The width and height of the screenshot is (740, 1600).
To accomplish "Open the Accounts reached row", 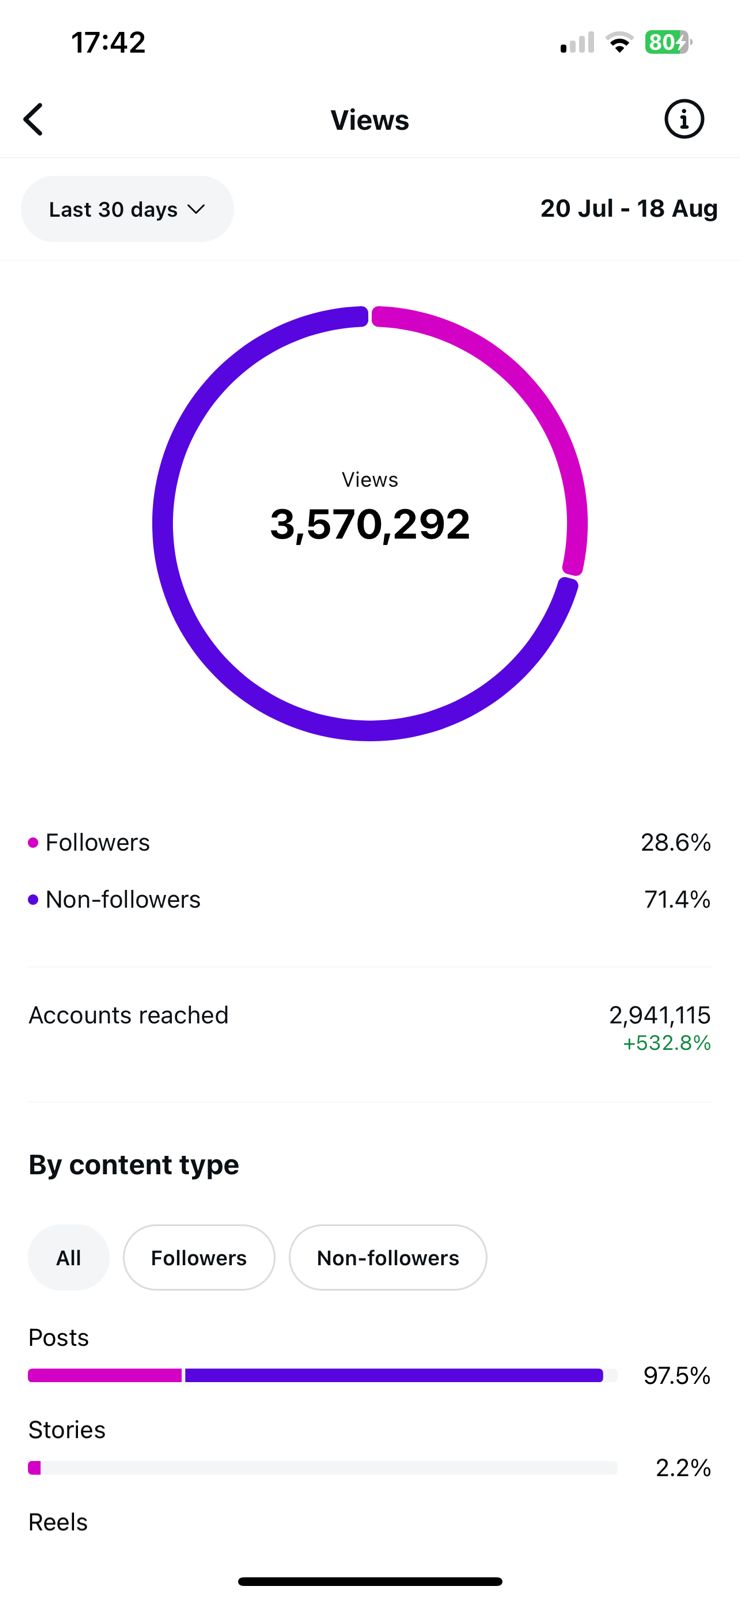I will coord(129,1016).
